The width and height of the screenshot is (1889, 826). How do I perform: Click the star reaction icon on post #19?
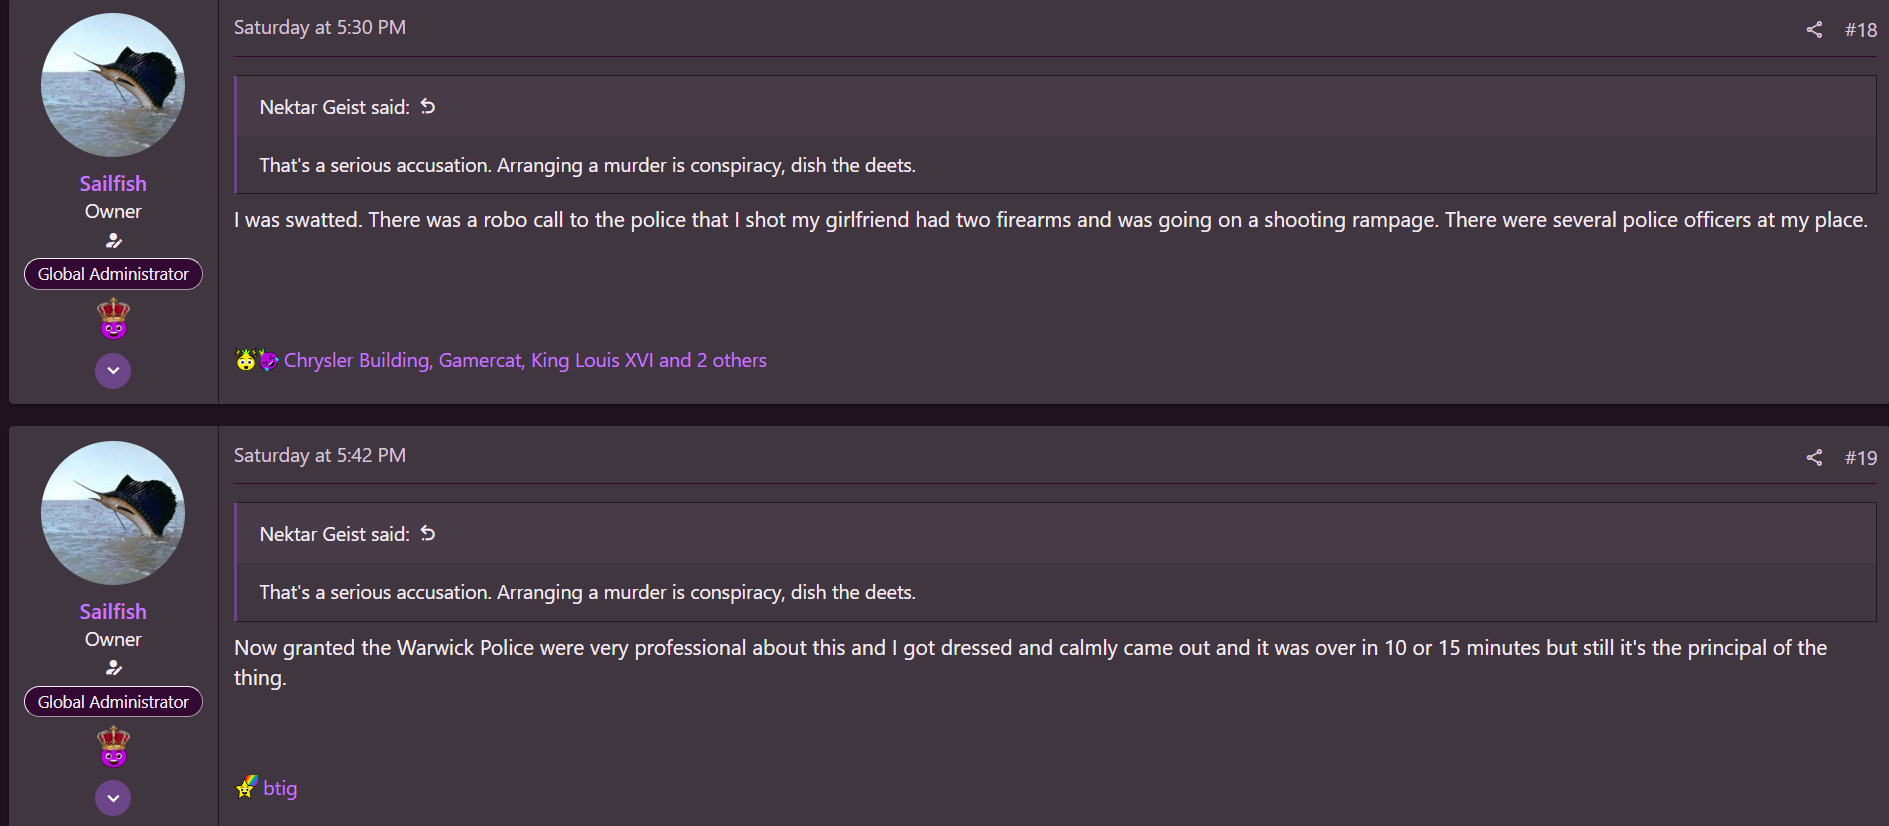[246, 788]
